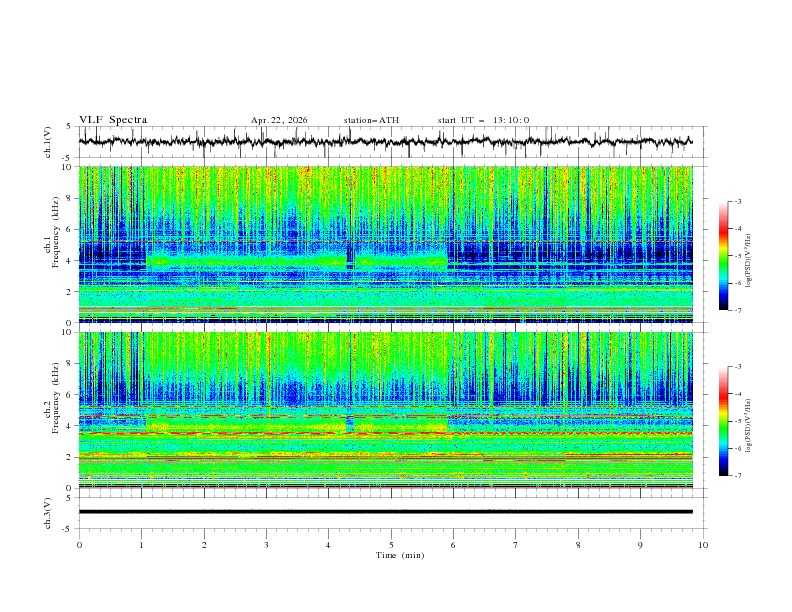Click the red 3.5 kHz line in ch.2 spectrogram
792x612 pixels.
(x=385, y=433)
